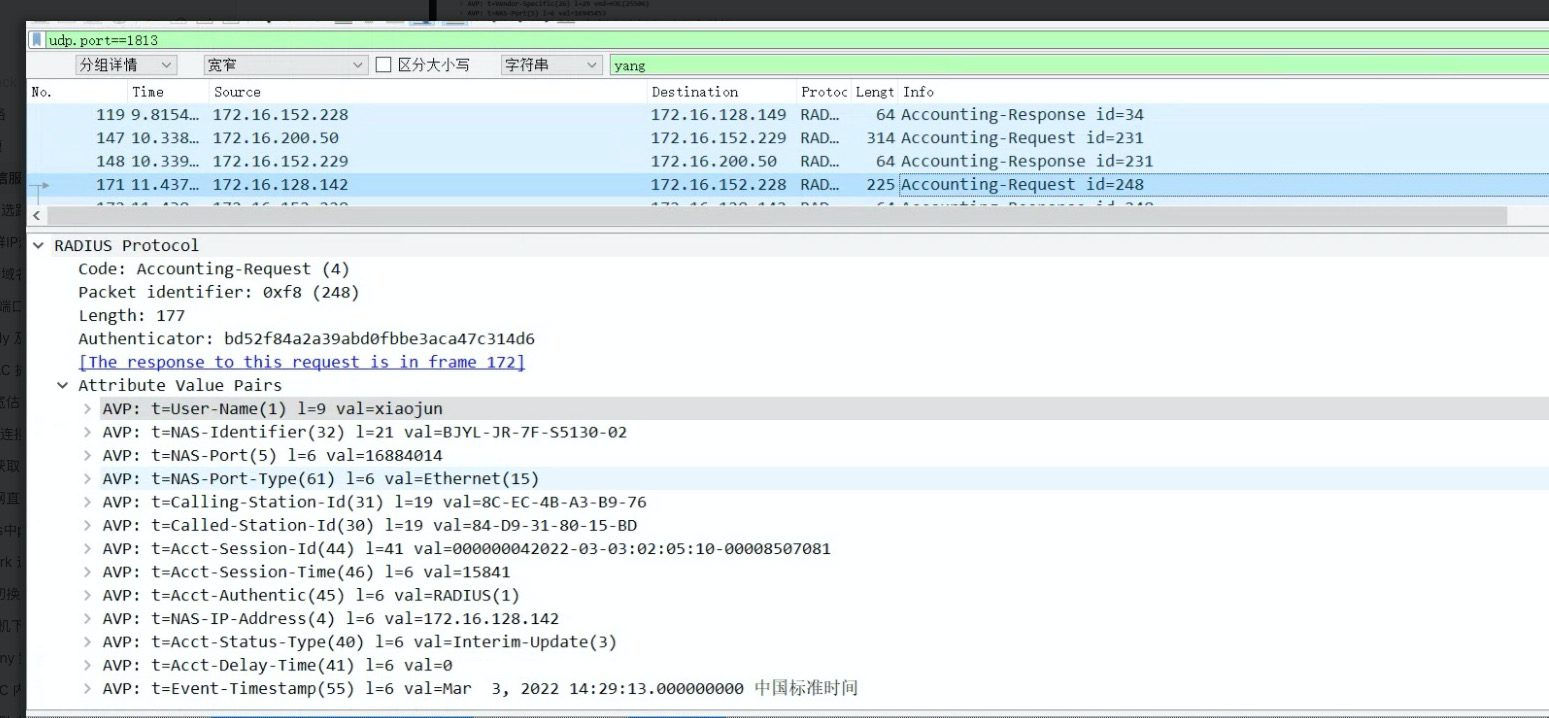The width and height of the screenshot is (1549, 718).
Task: Collapse the Attribute Value Pairs node
Action: tap(62, 386)
